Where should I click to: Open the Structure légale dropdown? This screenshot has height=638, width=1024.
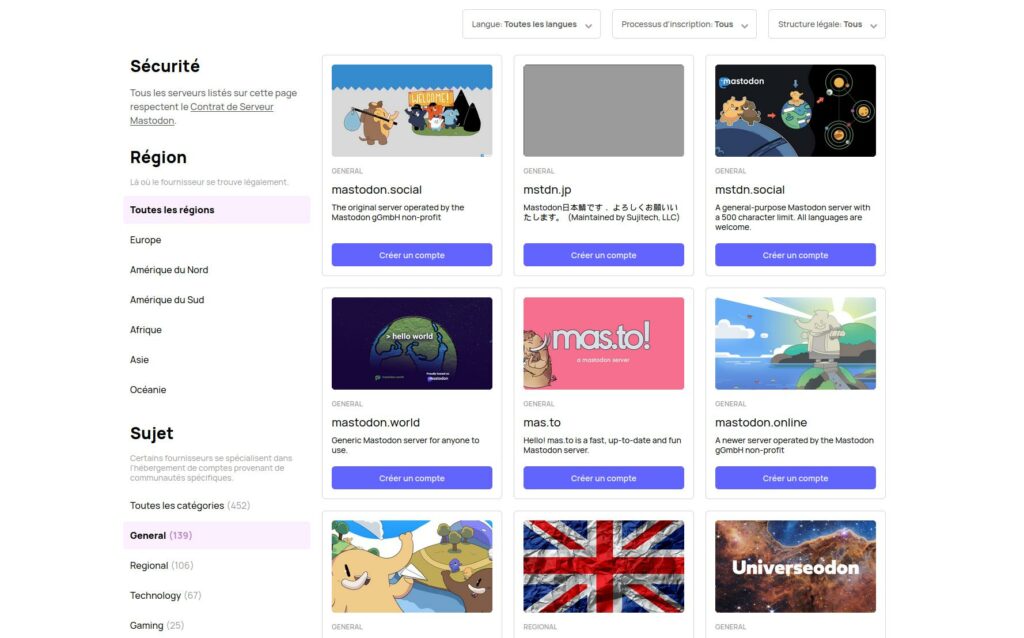point(826,24)
